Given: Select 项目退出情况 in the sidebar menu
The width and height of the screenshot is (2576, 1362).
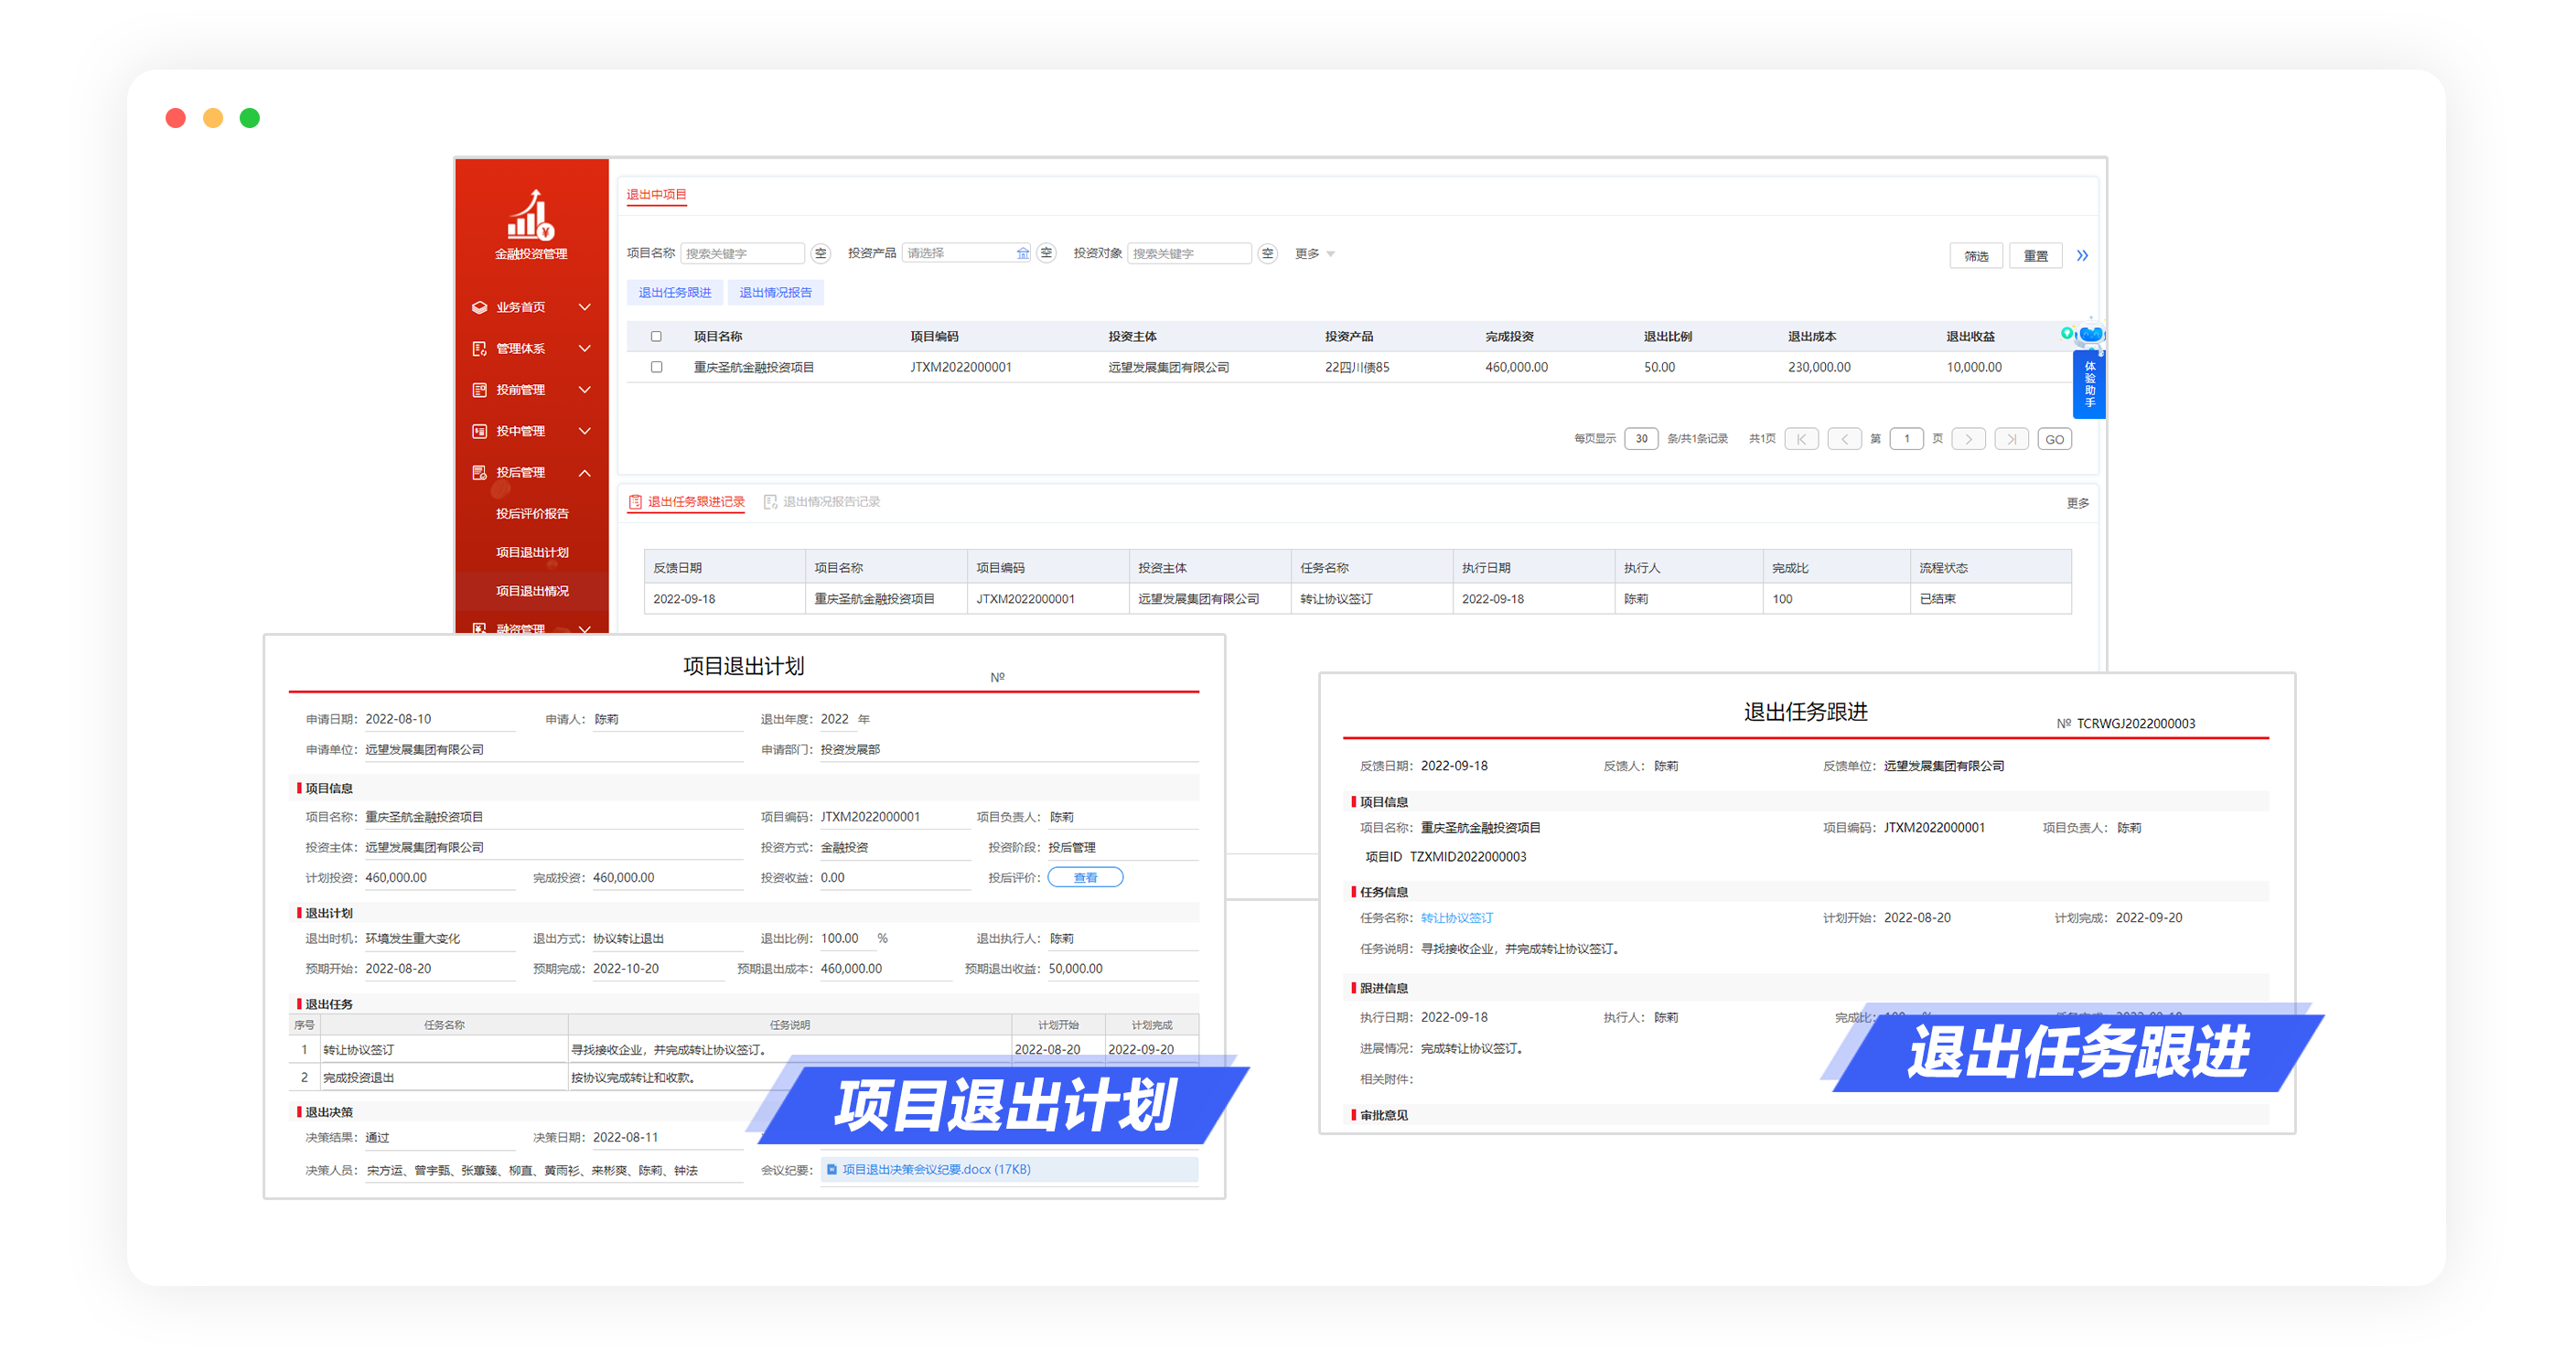Looking at the screenshot, I should (x=532, y=592).
